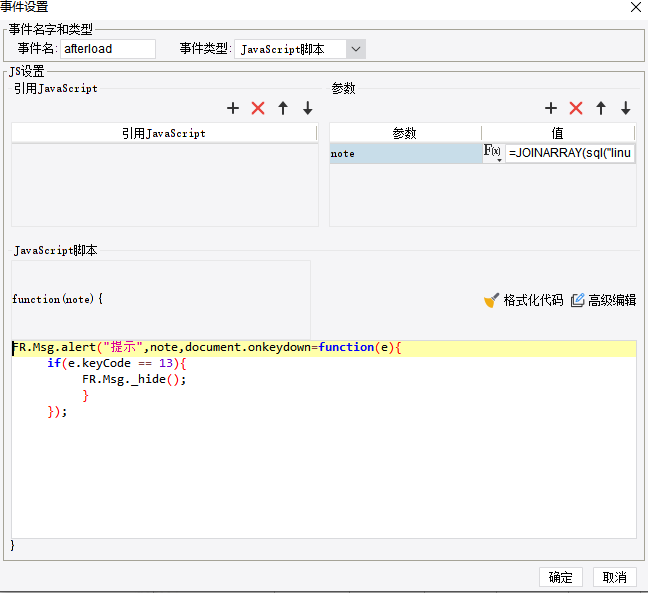Image resolution: width=648 pixels, height=593 pixels.
Task: Expand the 事件类型 dropdown arrow
Action: 356,49
